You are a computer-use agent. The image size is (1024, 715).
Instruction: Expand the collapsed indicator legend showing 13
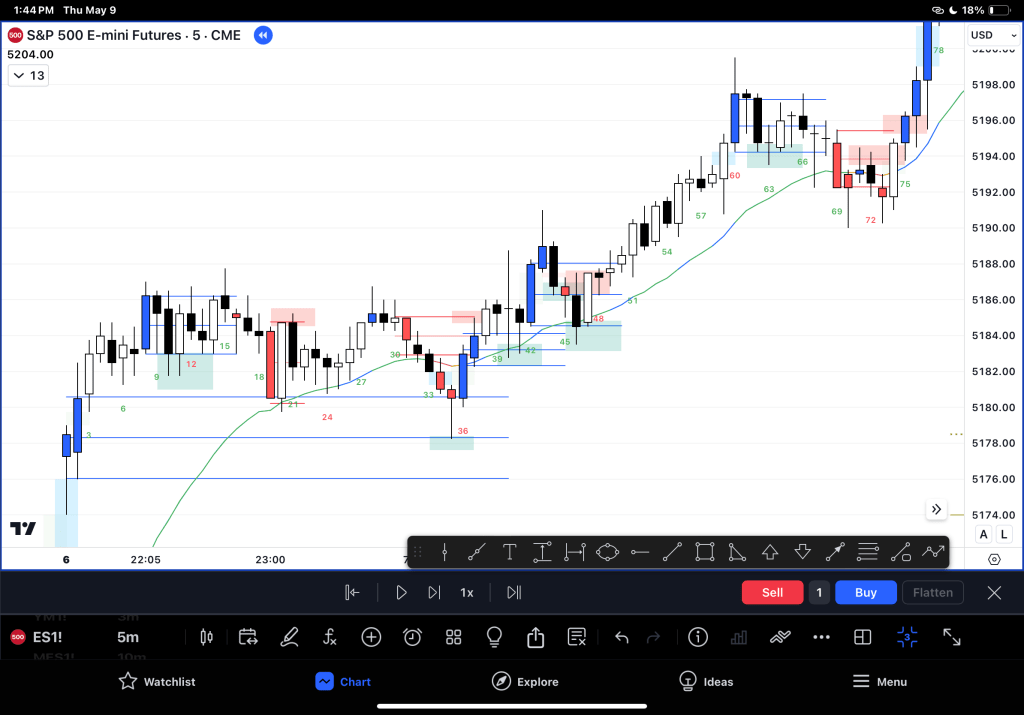[28, 76]
